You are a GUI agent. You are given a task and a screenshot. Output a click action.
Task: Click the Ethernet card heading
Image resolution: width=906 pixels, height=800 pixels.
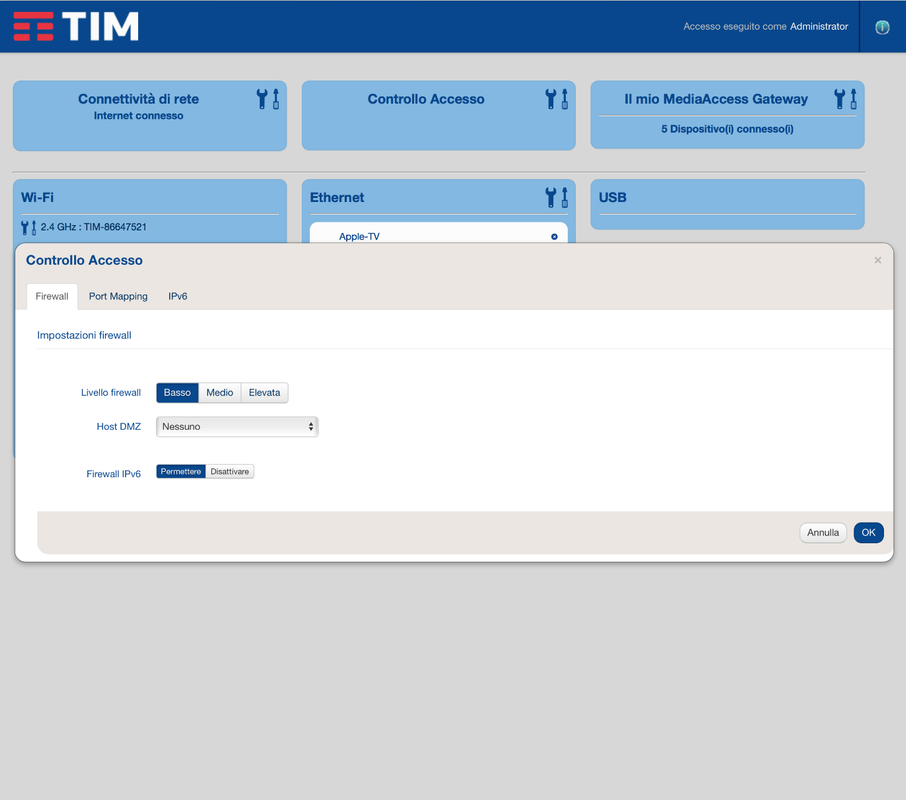(337, 198)
